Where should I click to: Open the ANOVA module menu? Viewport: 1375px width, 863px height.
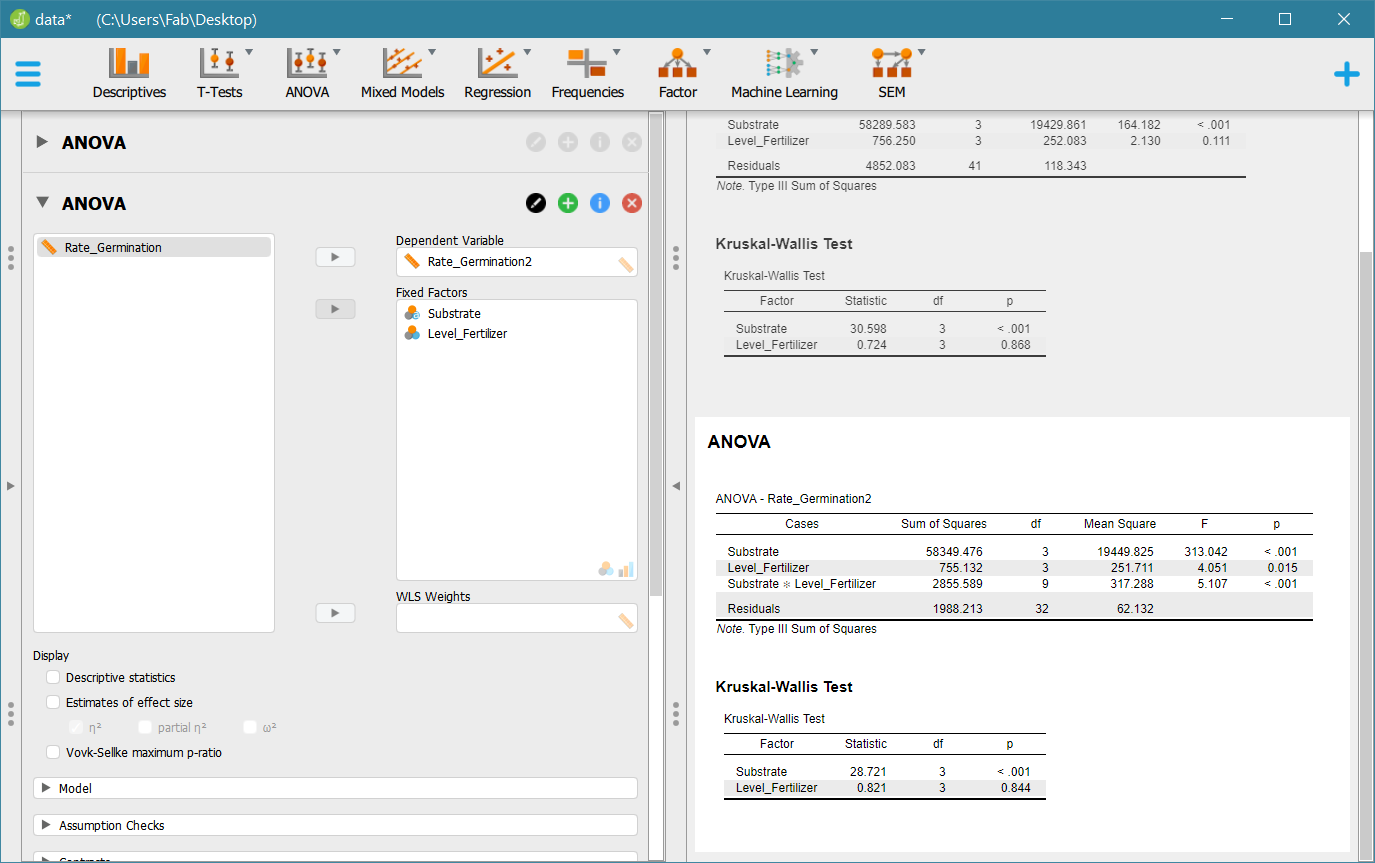[x=308, y=74]
